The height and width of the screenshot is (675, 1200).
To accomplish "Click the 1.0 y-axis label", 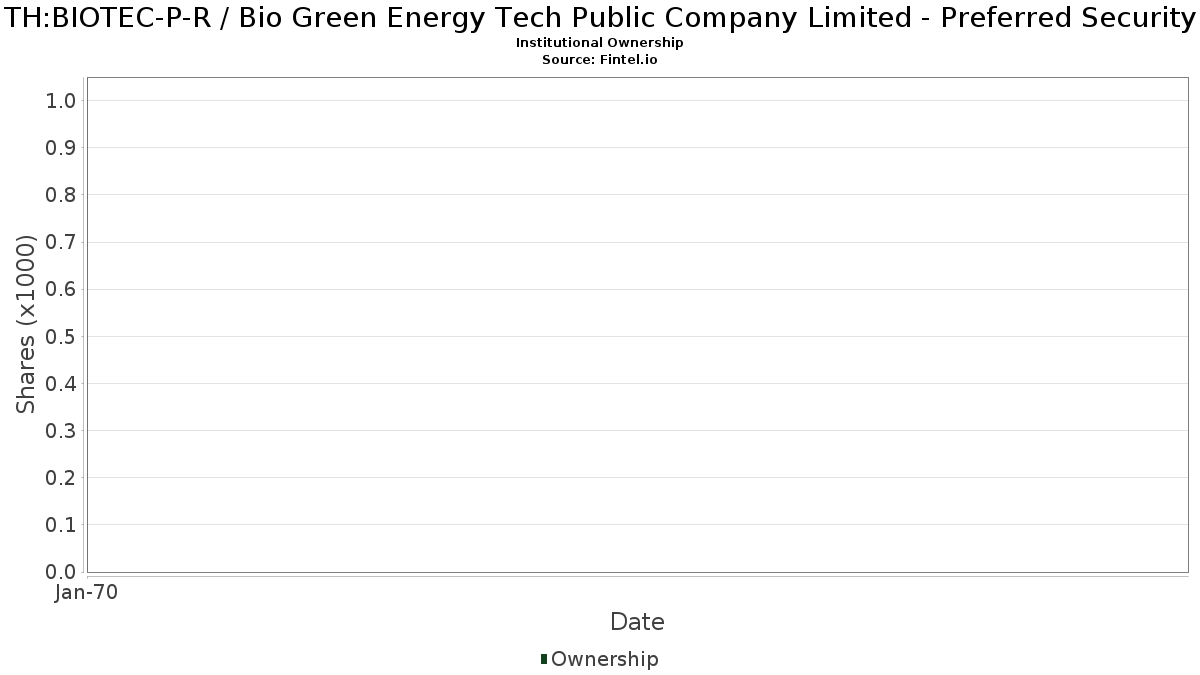I will tap(61, 101).
